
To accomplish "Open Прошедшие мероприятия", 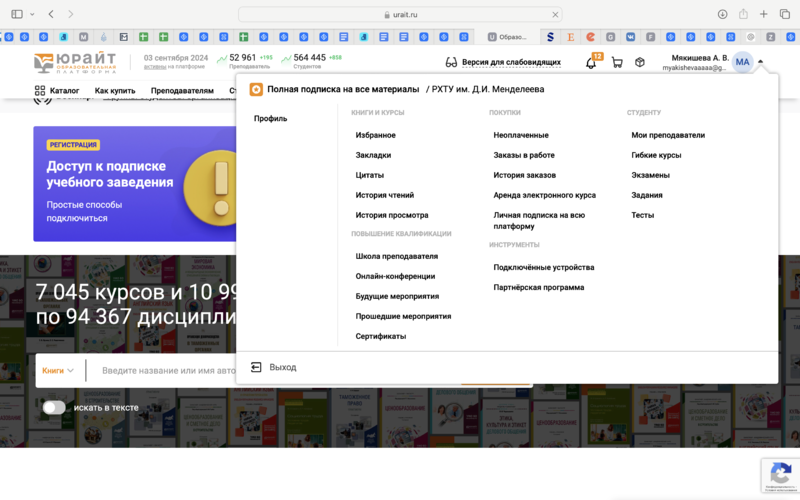I will coord(403,316).
